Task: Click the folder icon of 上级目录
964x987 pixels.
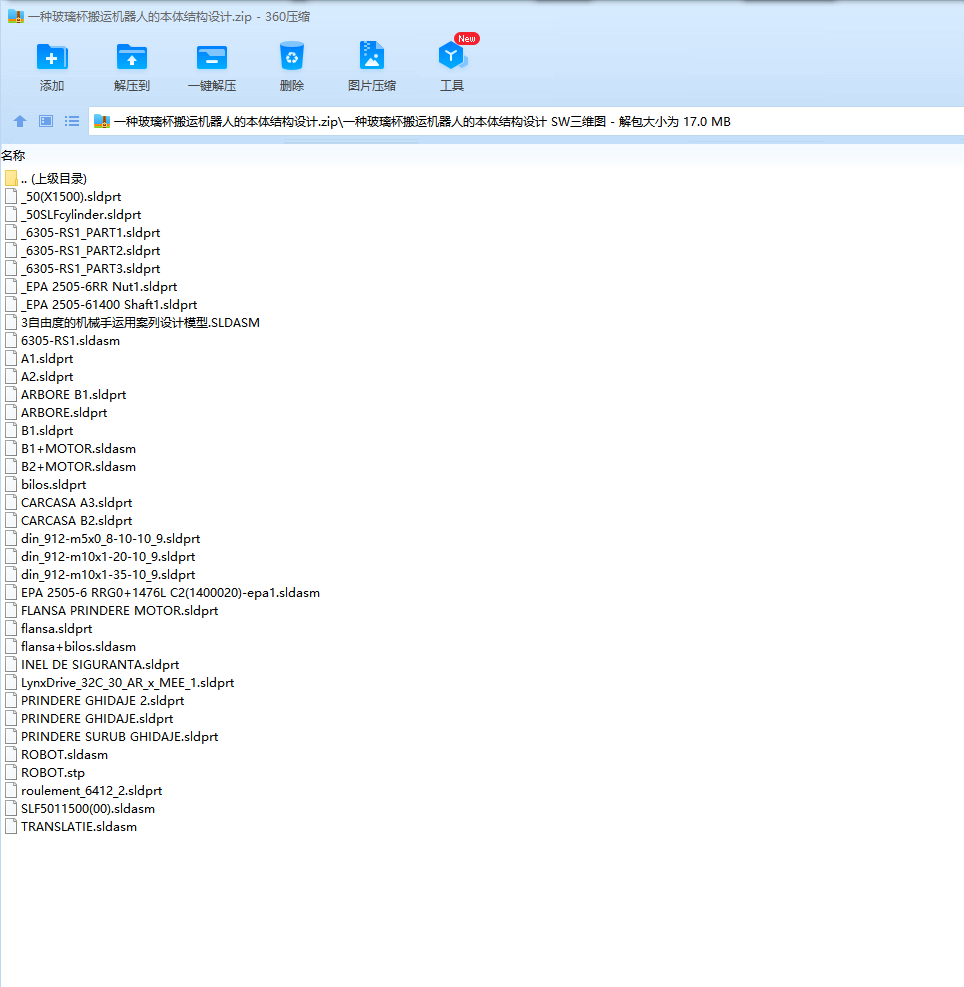Action: coord(11,178)
